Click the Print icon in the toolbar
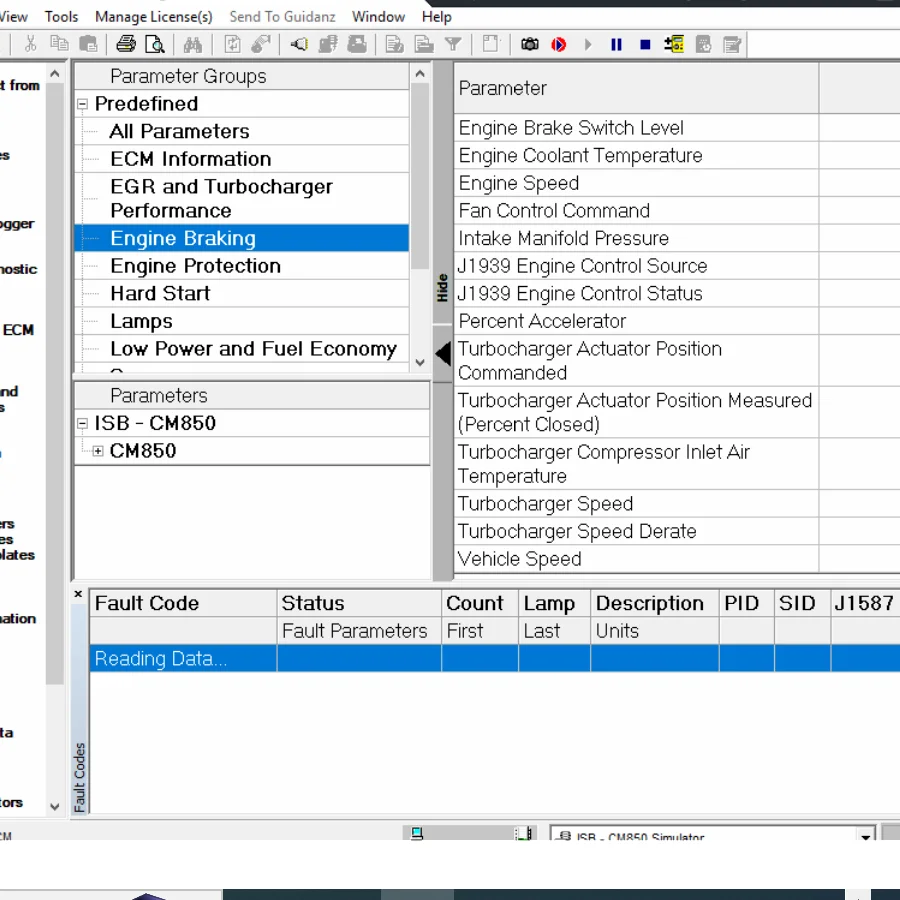 [125, 44]
